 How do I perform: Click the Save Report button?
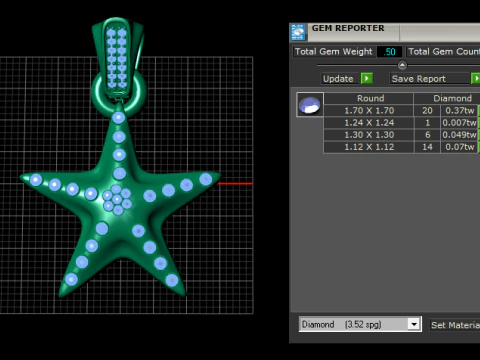pos(430,79)
